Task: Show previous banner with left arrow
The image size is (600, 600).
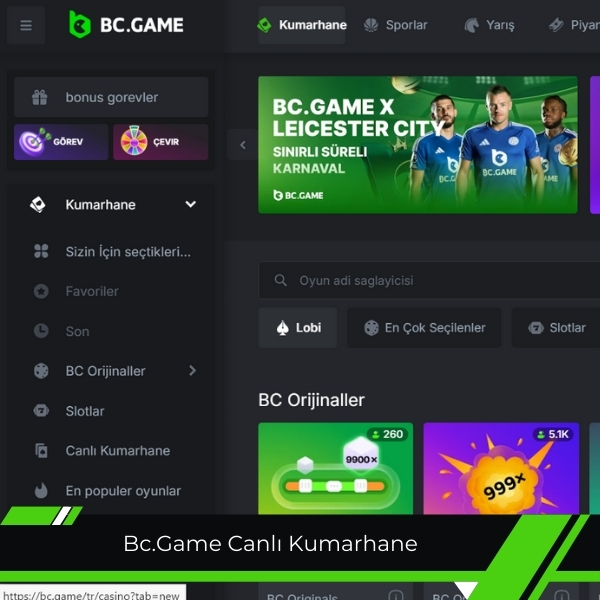Action: pyautogui.click(x=242, y=145)
